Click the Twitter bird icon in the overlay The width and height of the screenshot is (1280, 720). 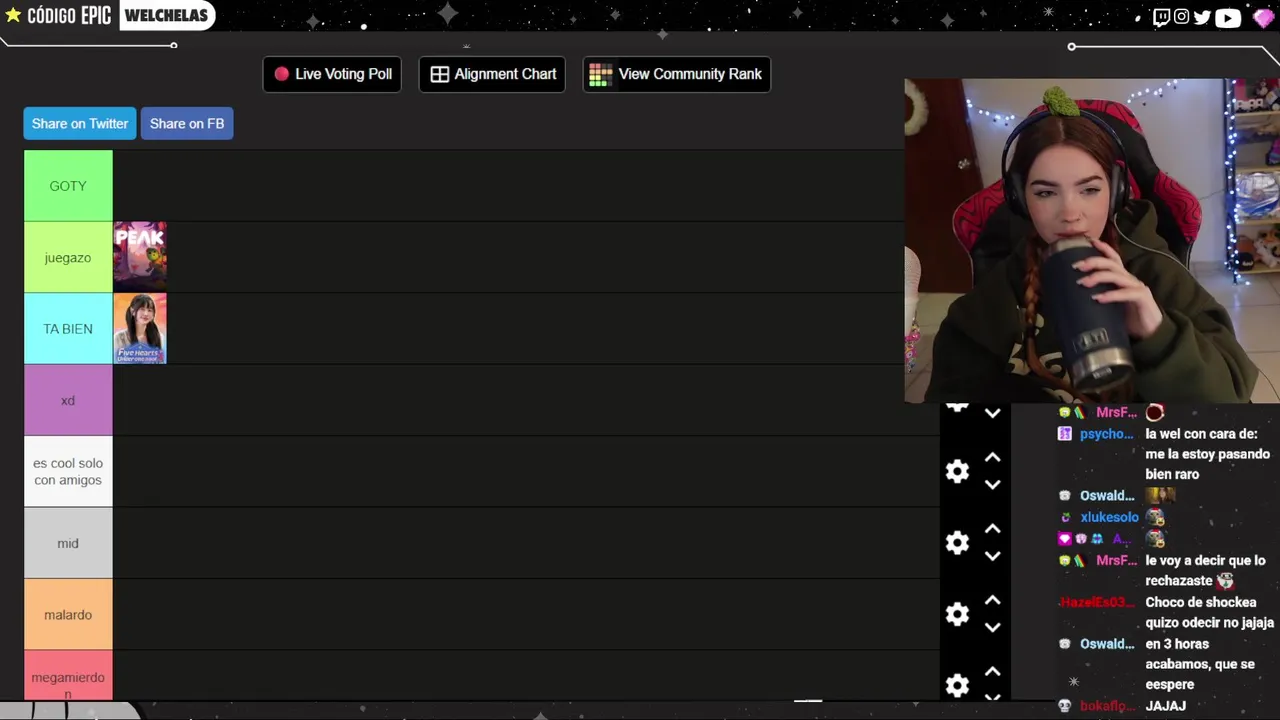1202,17
